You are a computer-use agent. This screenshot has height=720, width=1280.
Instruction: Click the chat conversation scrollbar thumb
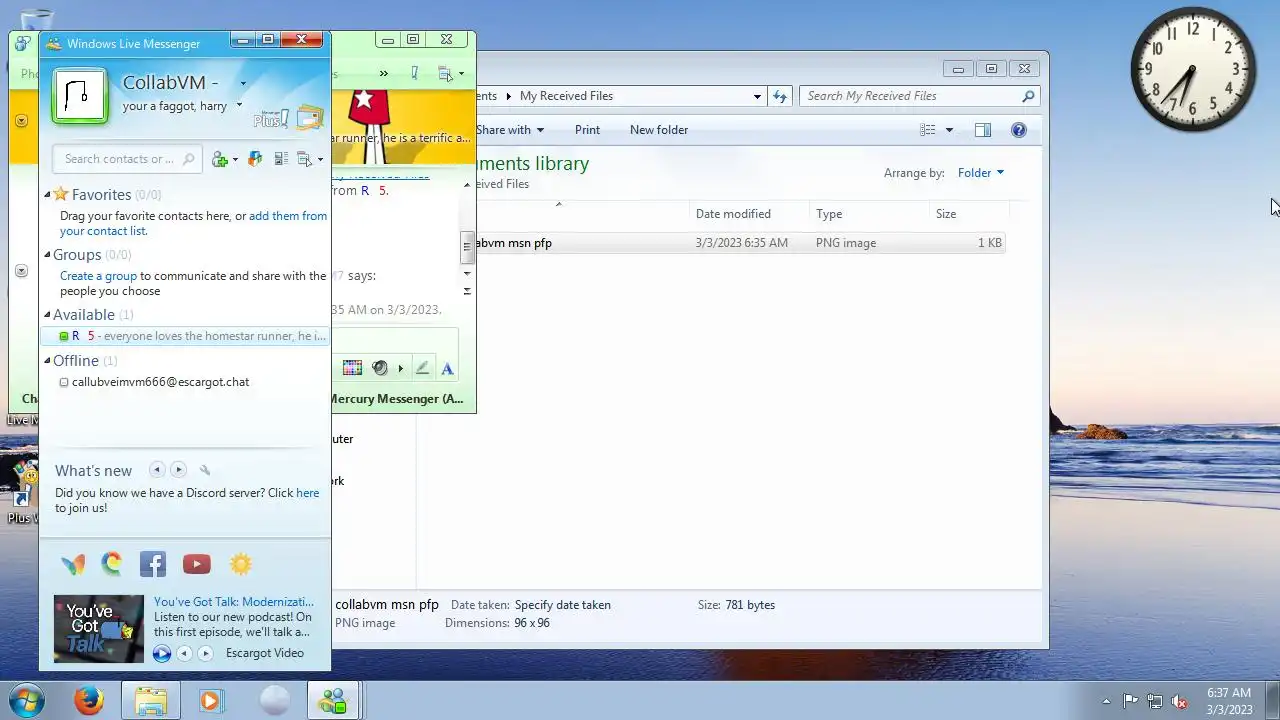click(x=466, y=248)
